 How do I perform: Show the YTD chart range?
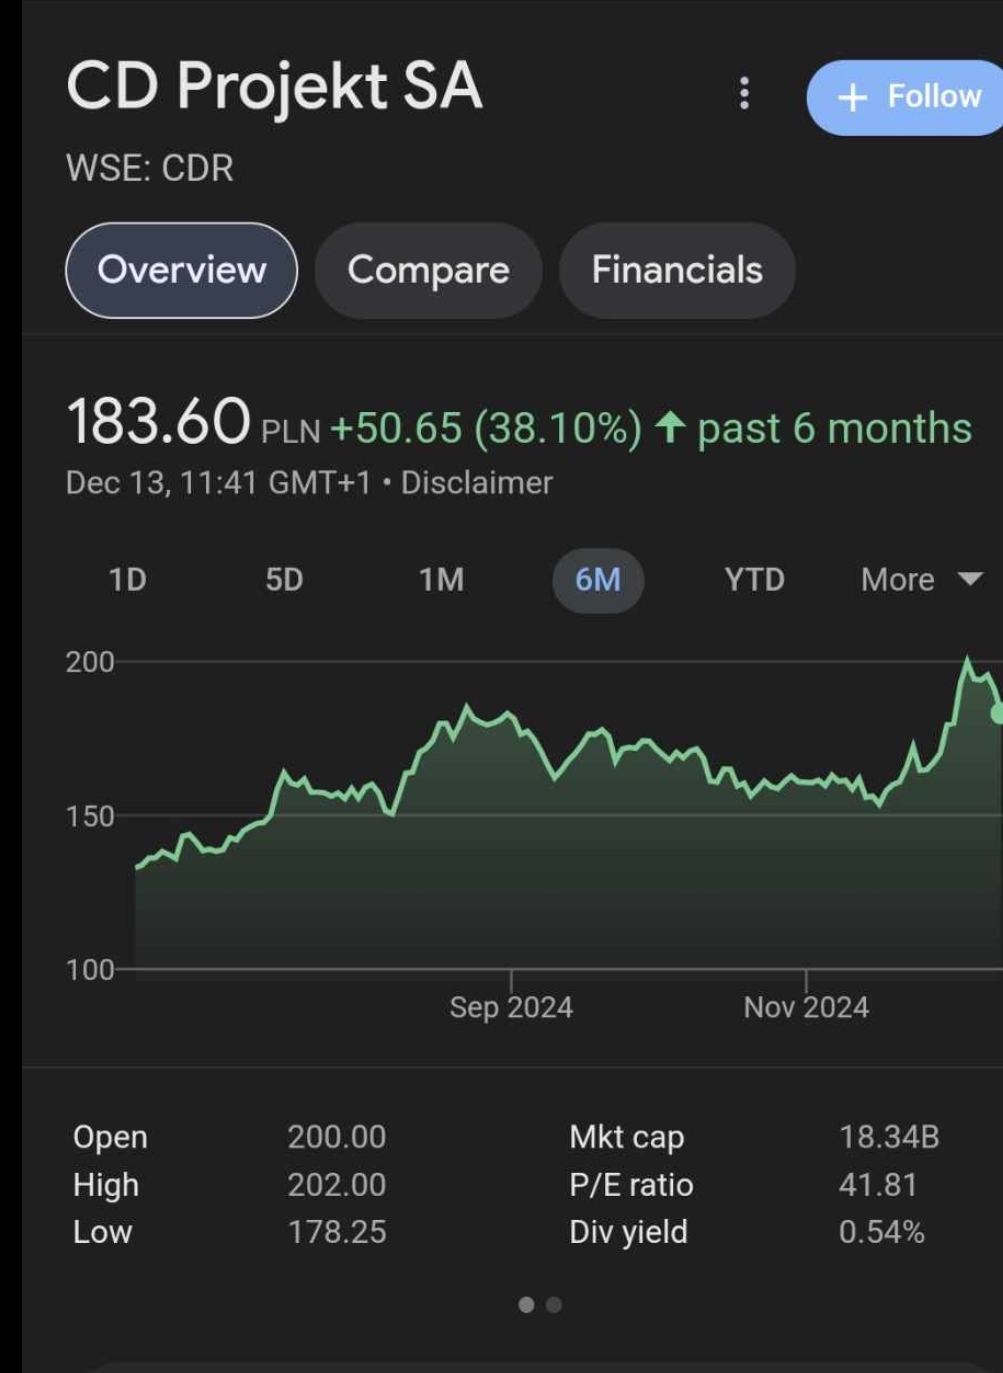coord(754,580)
